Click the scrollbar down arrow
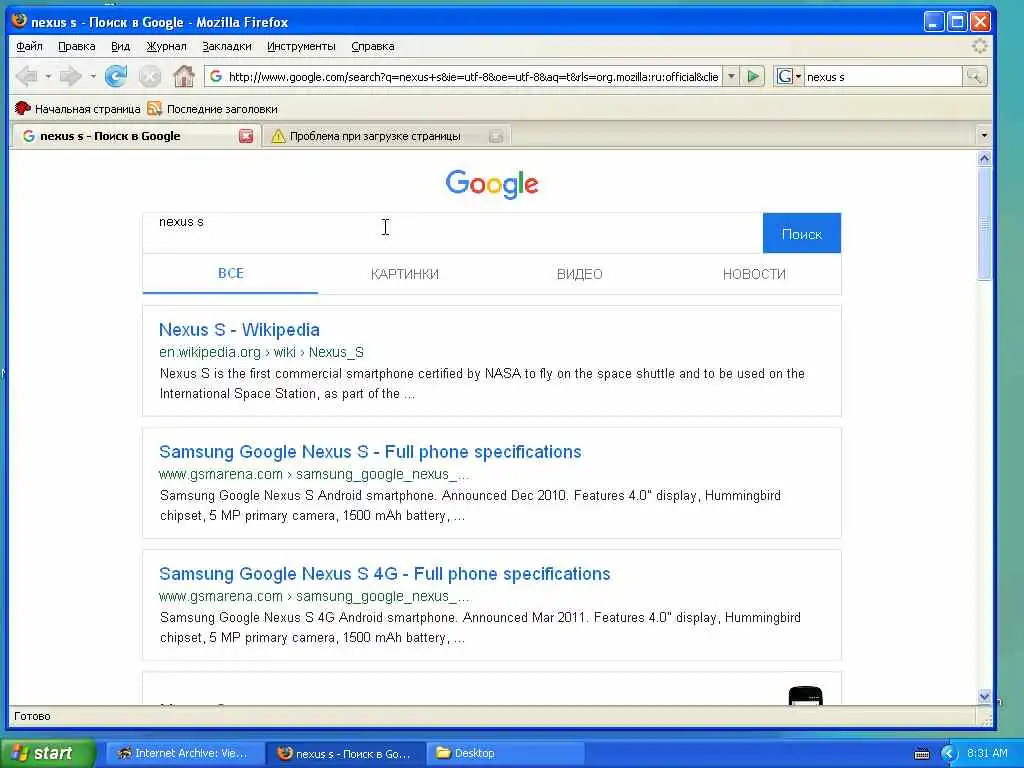1024x768 pixels. (984, 697)
